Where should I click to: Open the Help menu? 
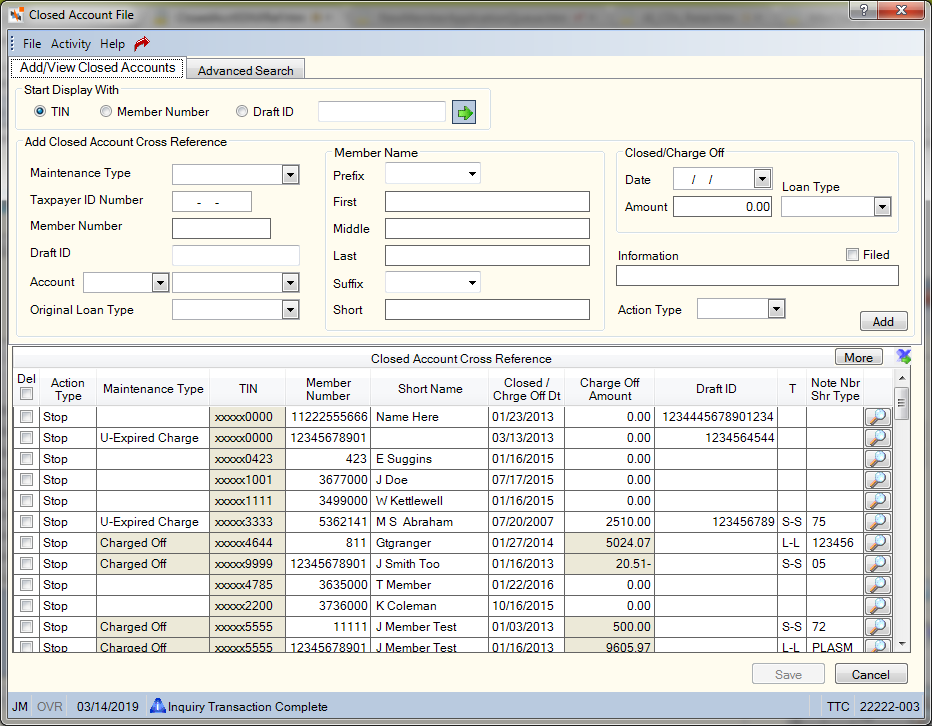[112, 43]
